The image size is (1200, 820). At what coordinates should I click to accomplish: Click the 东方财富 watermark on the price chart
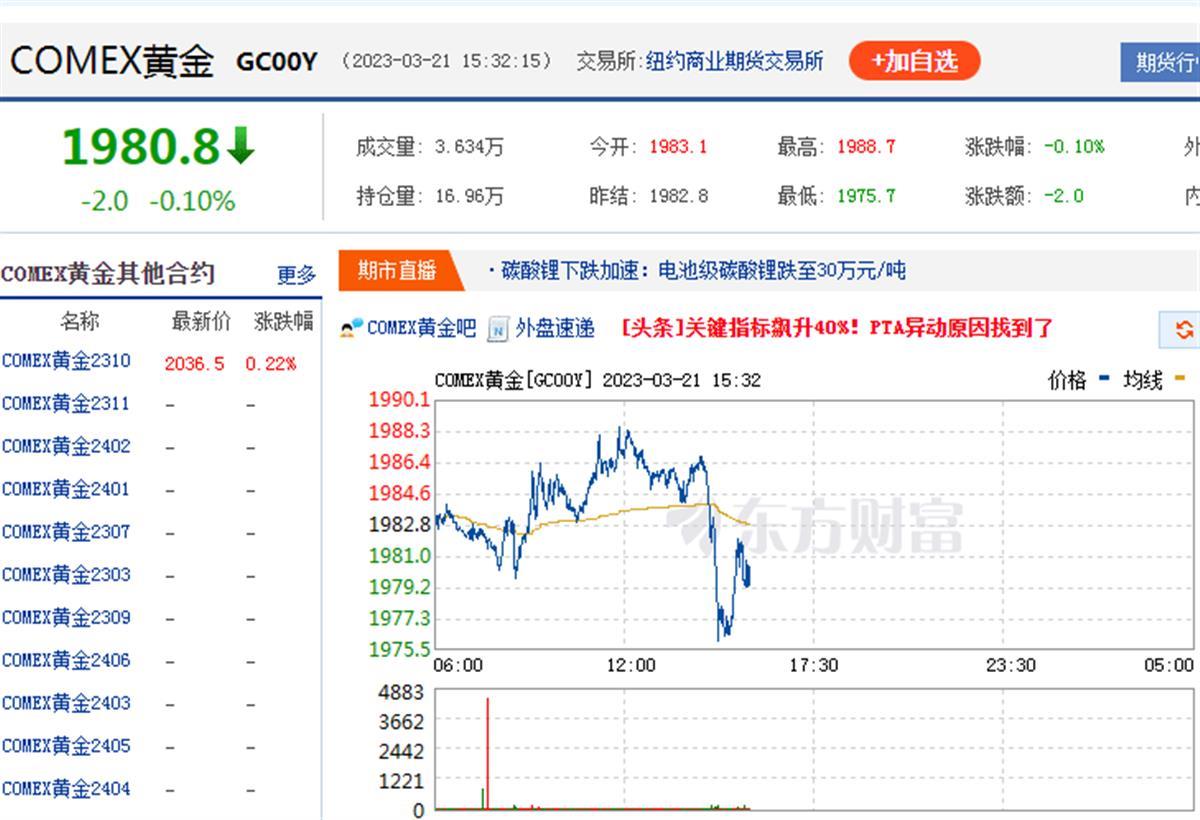pyautogui.click(x=815, y=525)
